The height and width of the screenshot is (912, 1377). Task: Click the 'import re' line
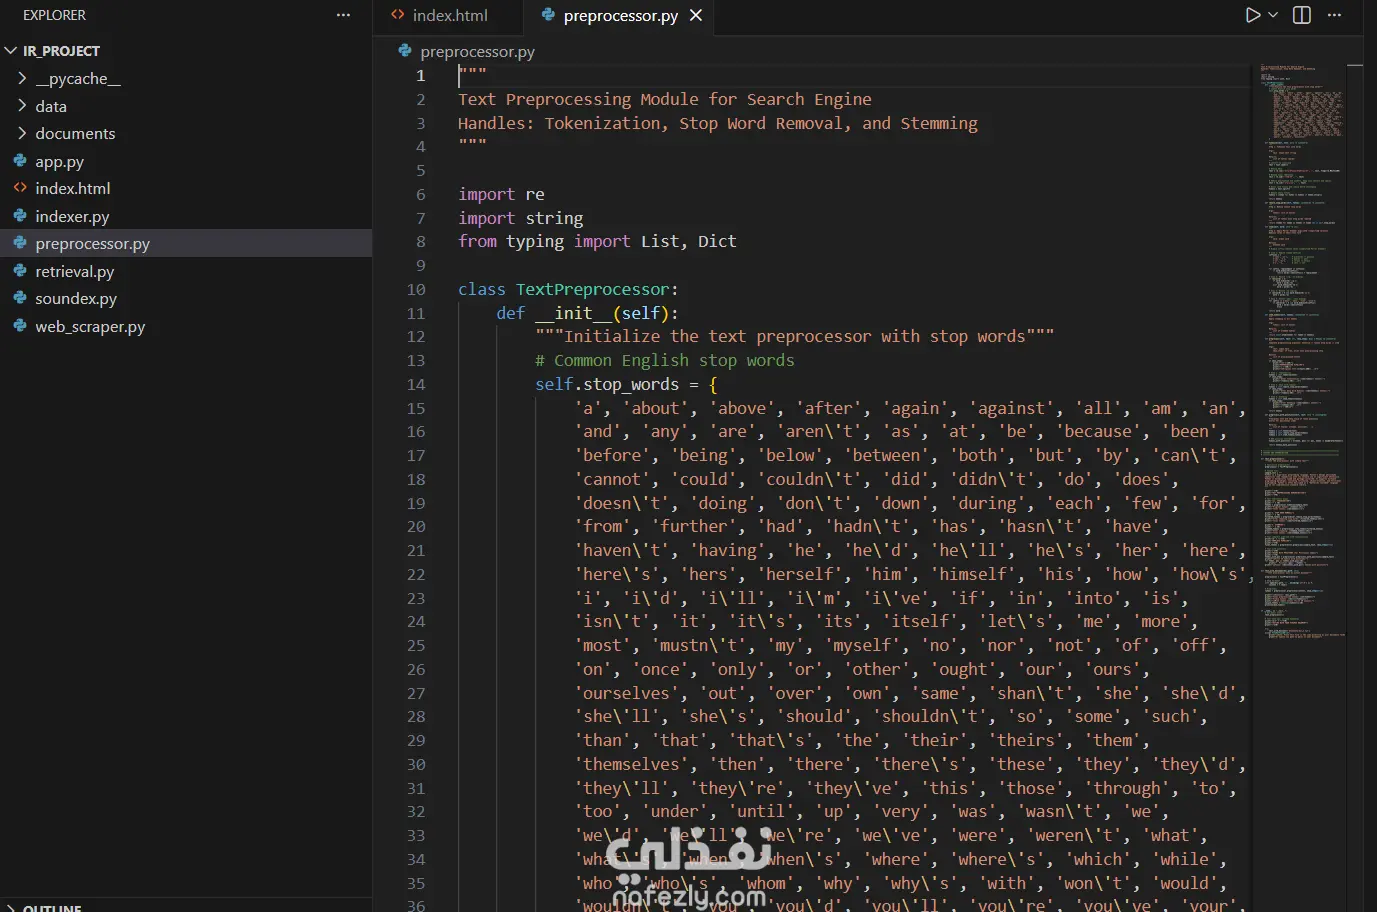click(x=501, y=194)
